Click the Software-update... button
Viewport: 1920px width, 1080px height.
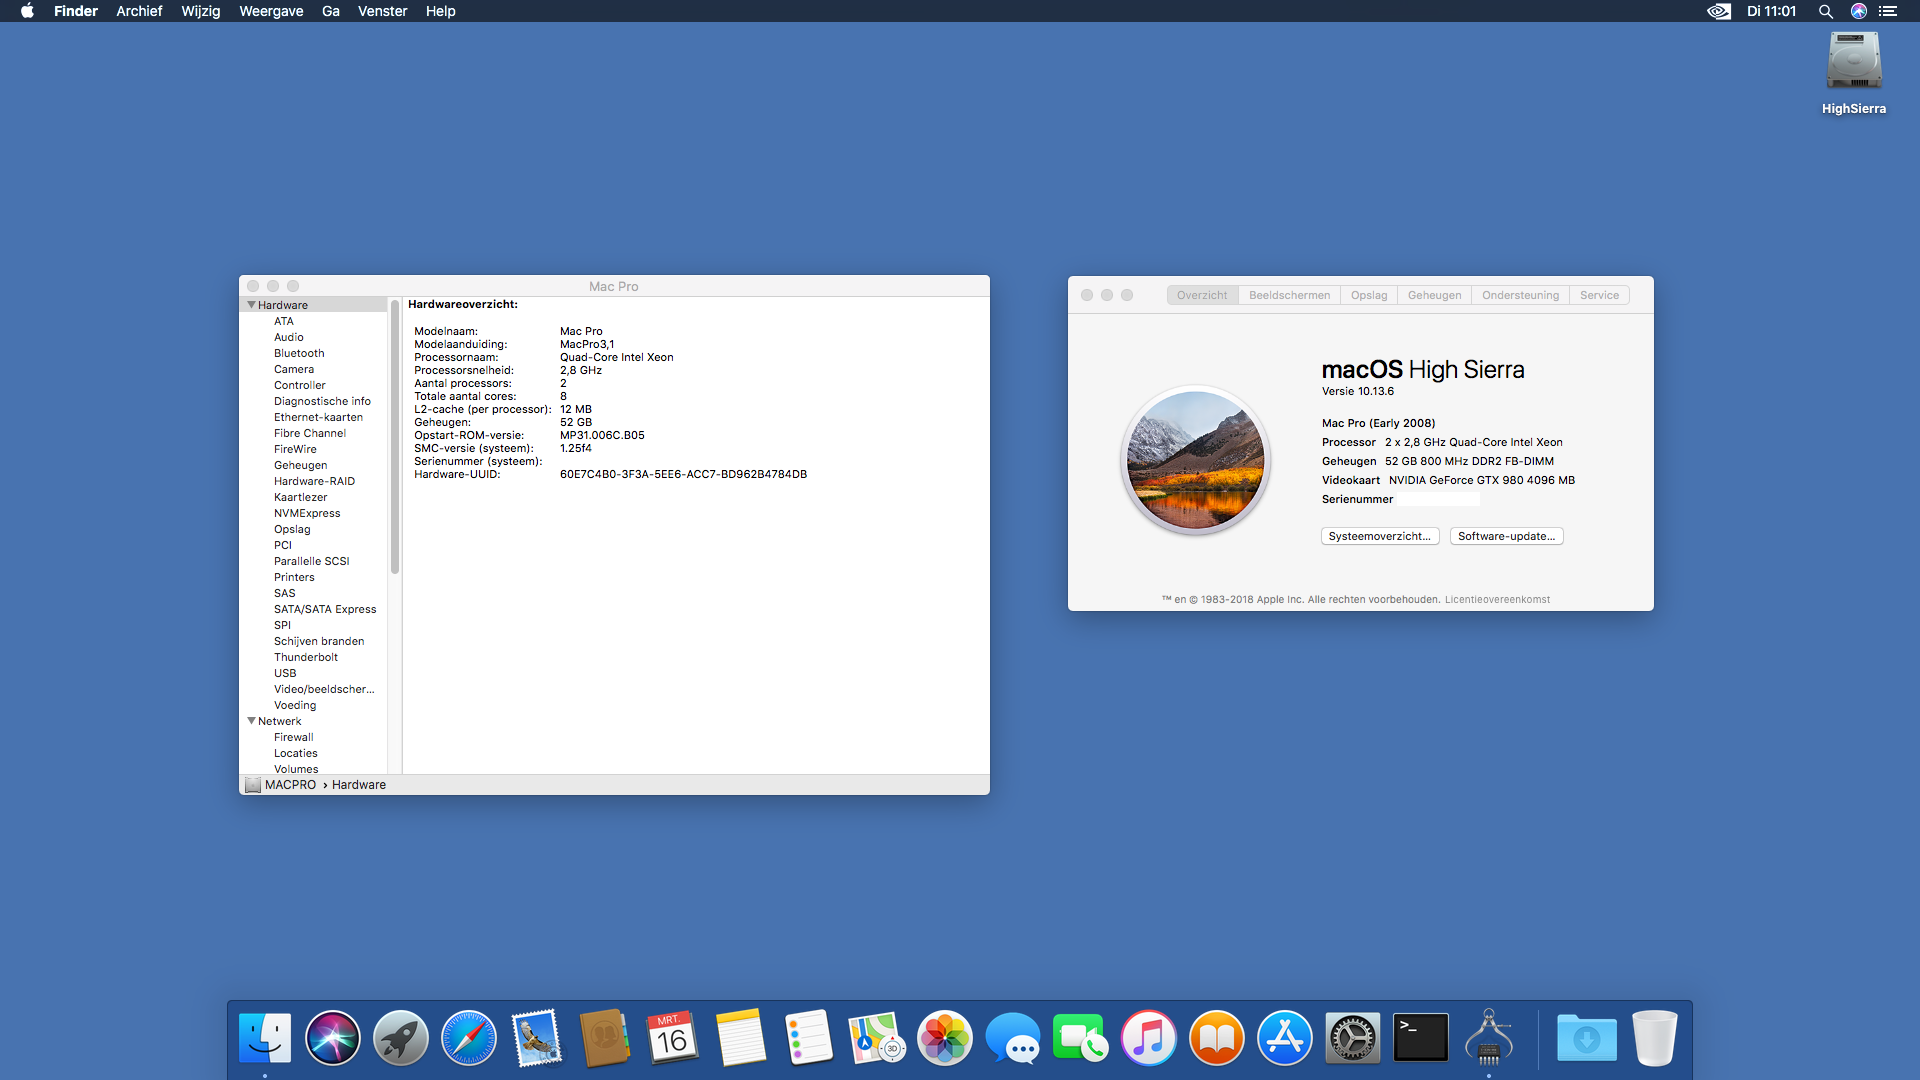tap(1506, 536)
